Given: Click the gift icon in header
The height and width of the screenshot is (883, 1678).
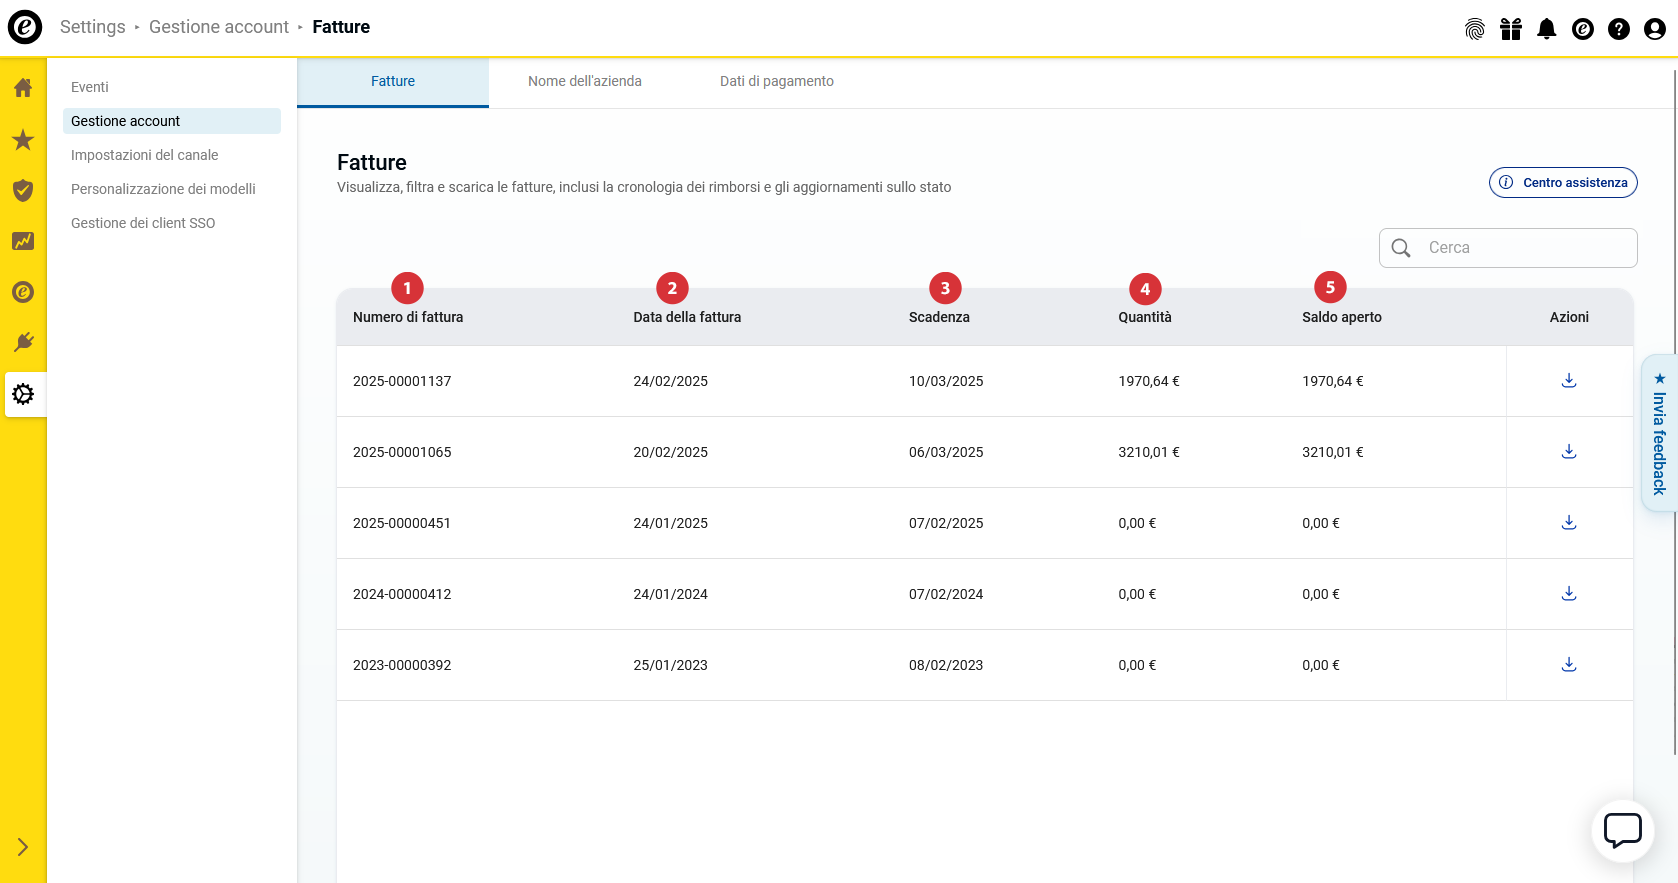Looking at the screenshot, I should click(x=1510, y=29).
